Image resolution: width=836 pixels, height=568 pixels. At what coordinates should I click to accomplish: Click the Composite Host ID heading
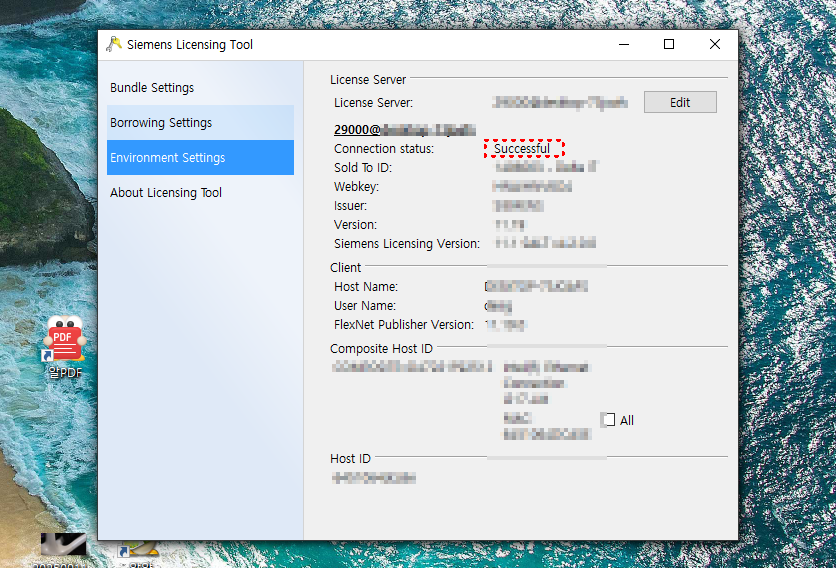[x=381, y=349]
